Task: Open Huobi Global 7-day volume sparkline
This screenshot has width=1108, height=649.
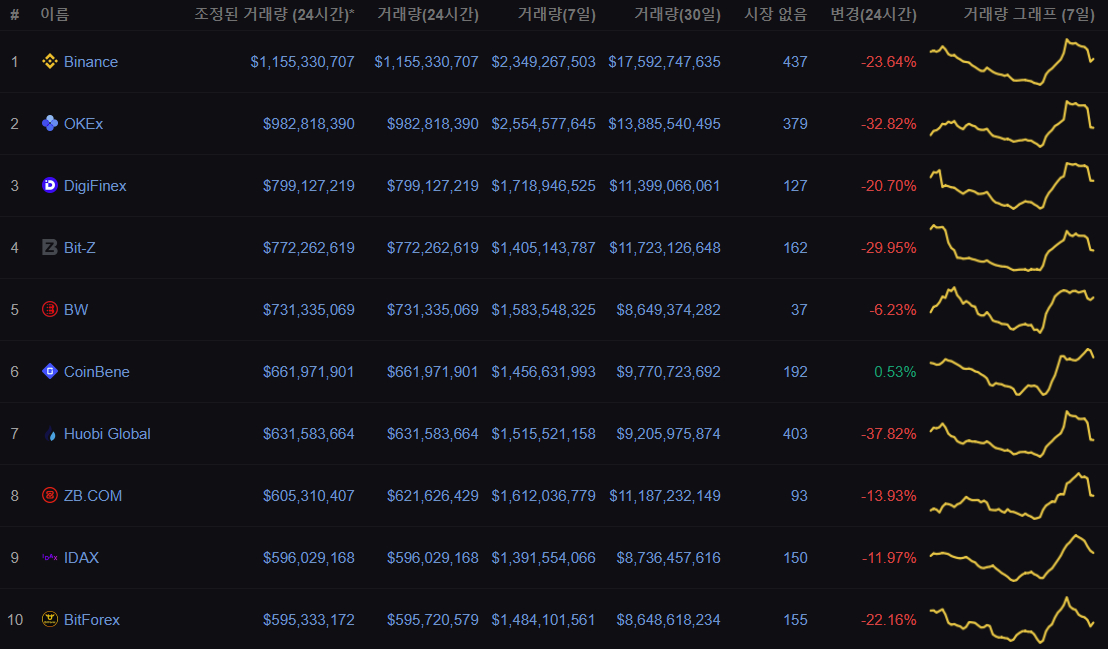Action: [x=1012, y=434]
